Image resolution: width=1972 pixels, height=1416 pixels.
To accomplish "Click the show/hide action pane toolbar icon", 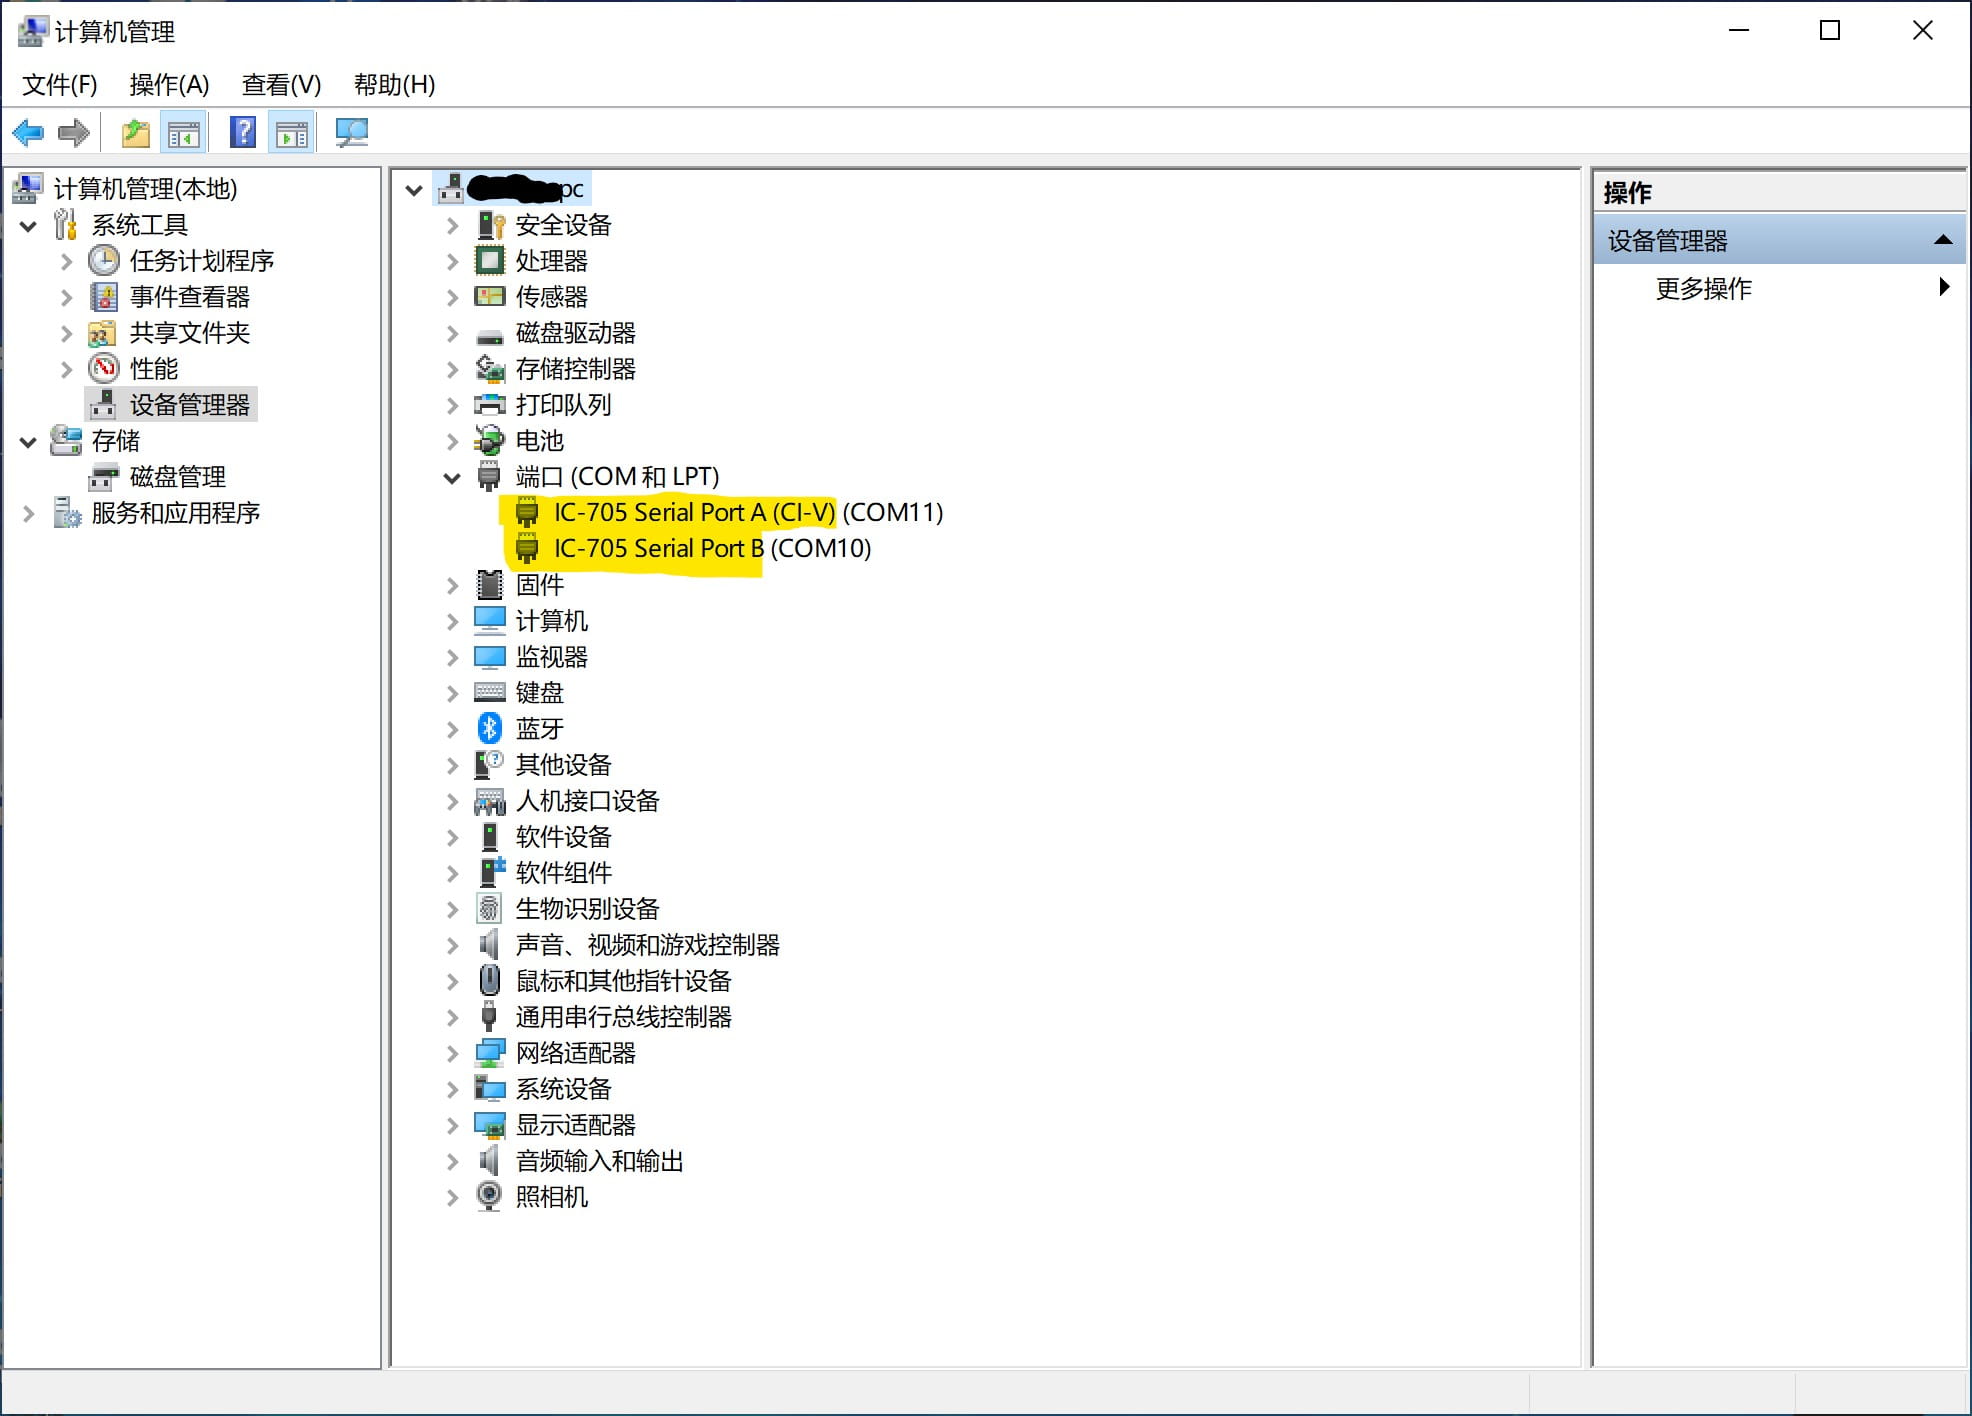I will click(x=292, y=133).
